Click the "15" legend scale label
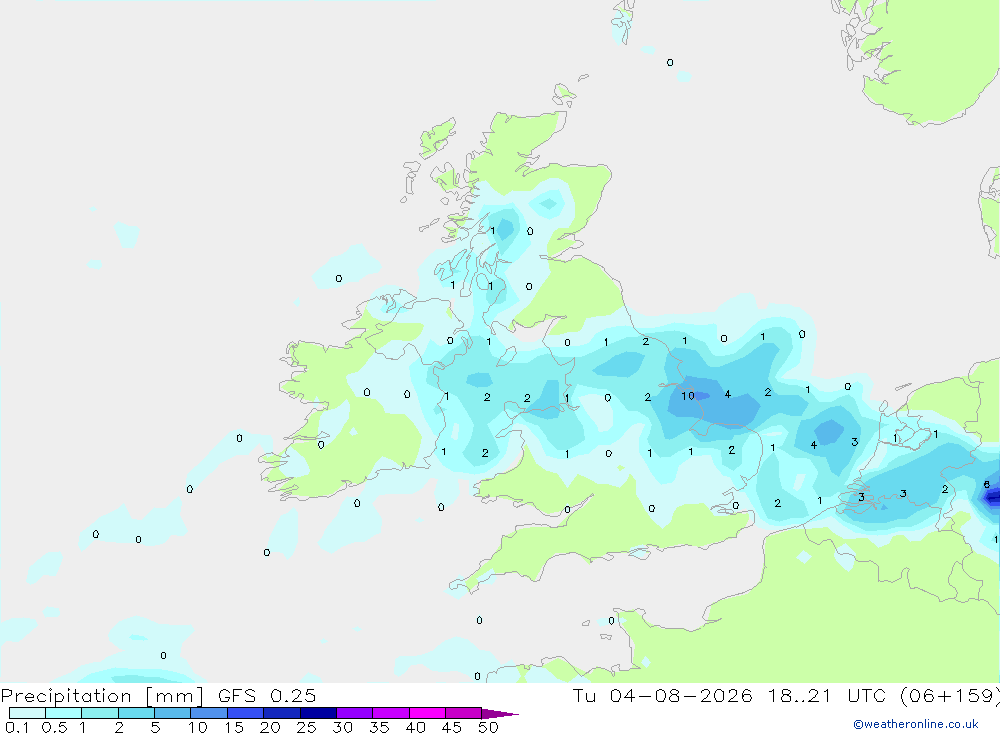Image resolution: width=1000 pixels, height=733 pixels. tap(234, 727)
